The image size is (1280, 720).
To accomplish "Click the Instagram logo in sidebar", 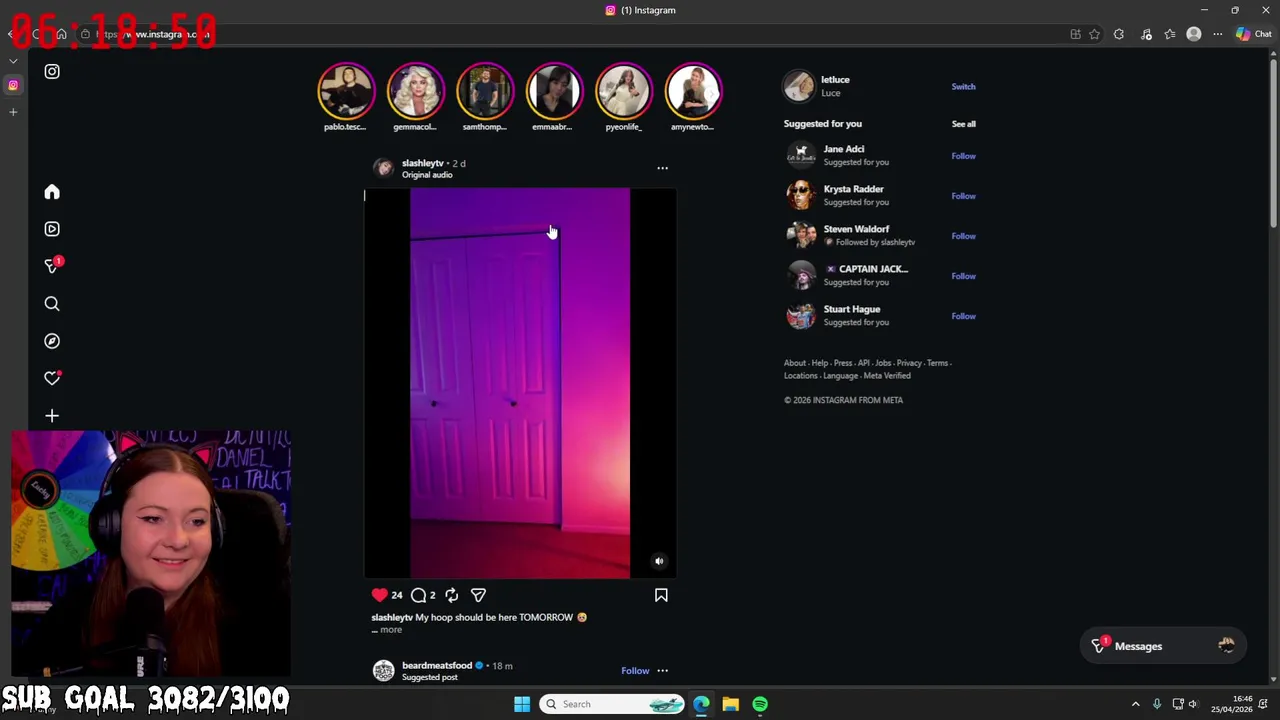I will coord(52,72).
